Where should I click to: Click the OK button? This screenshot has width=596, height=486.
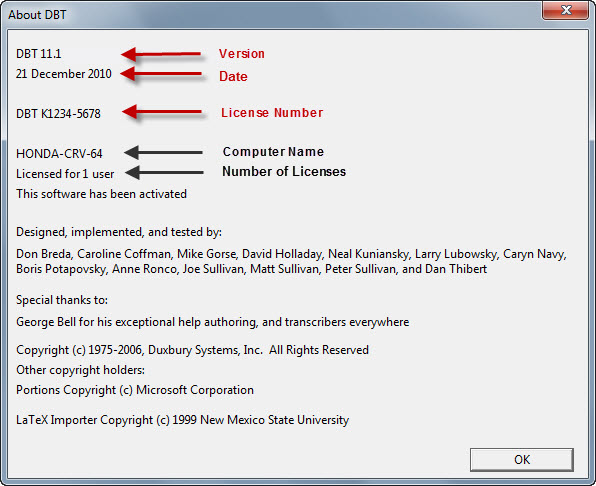[522, 459]
